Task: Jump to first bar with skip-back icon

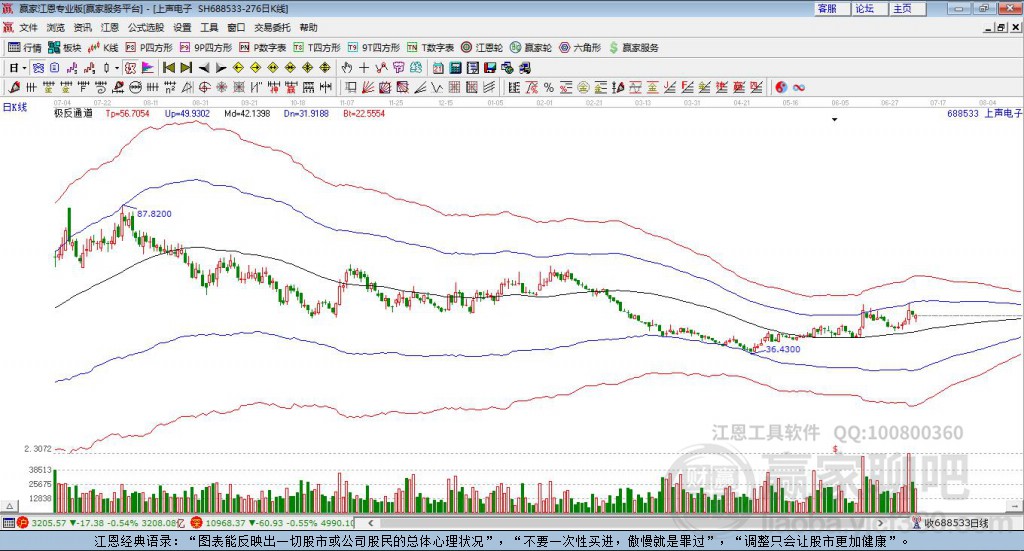Action: (x=168, y=68)
